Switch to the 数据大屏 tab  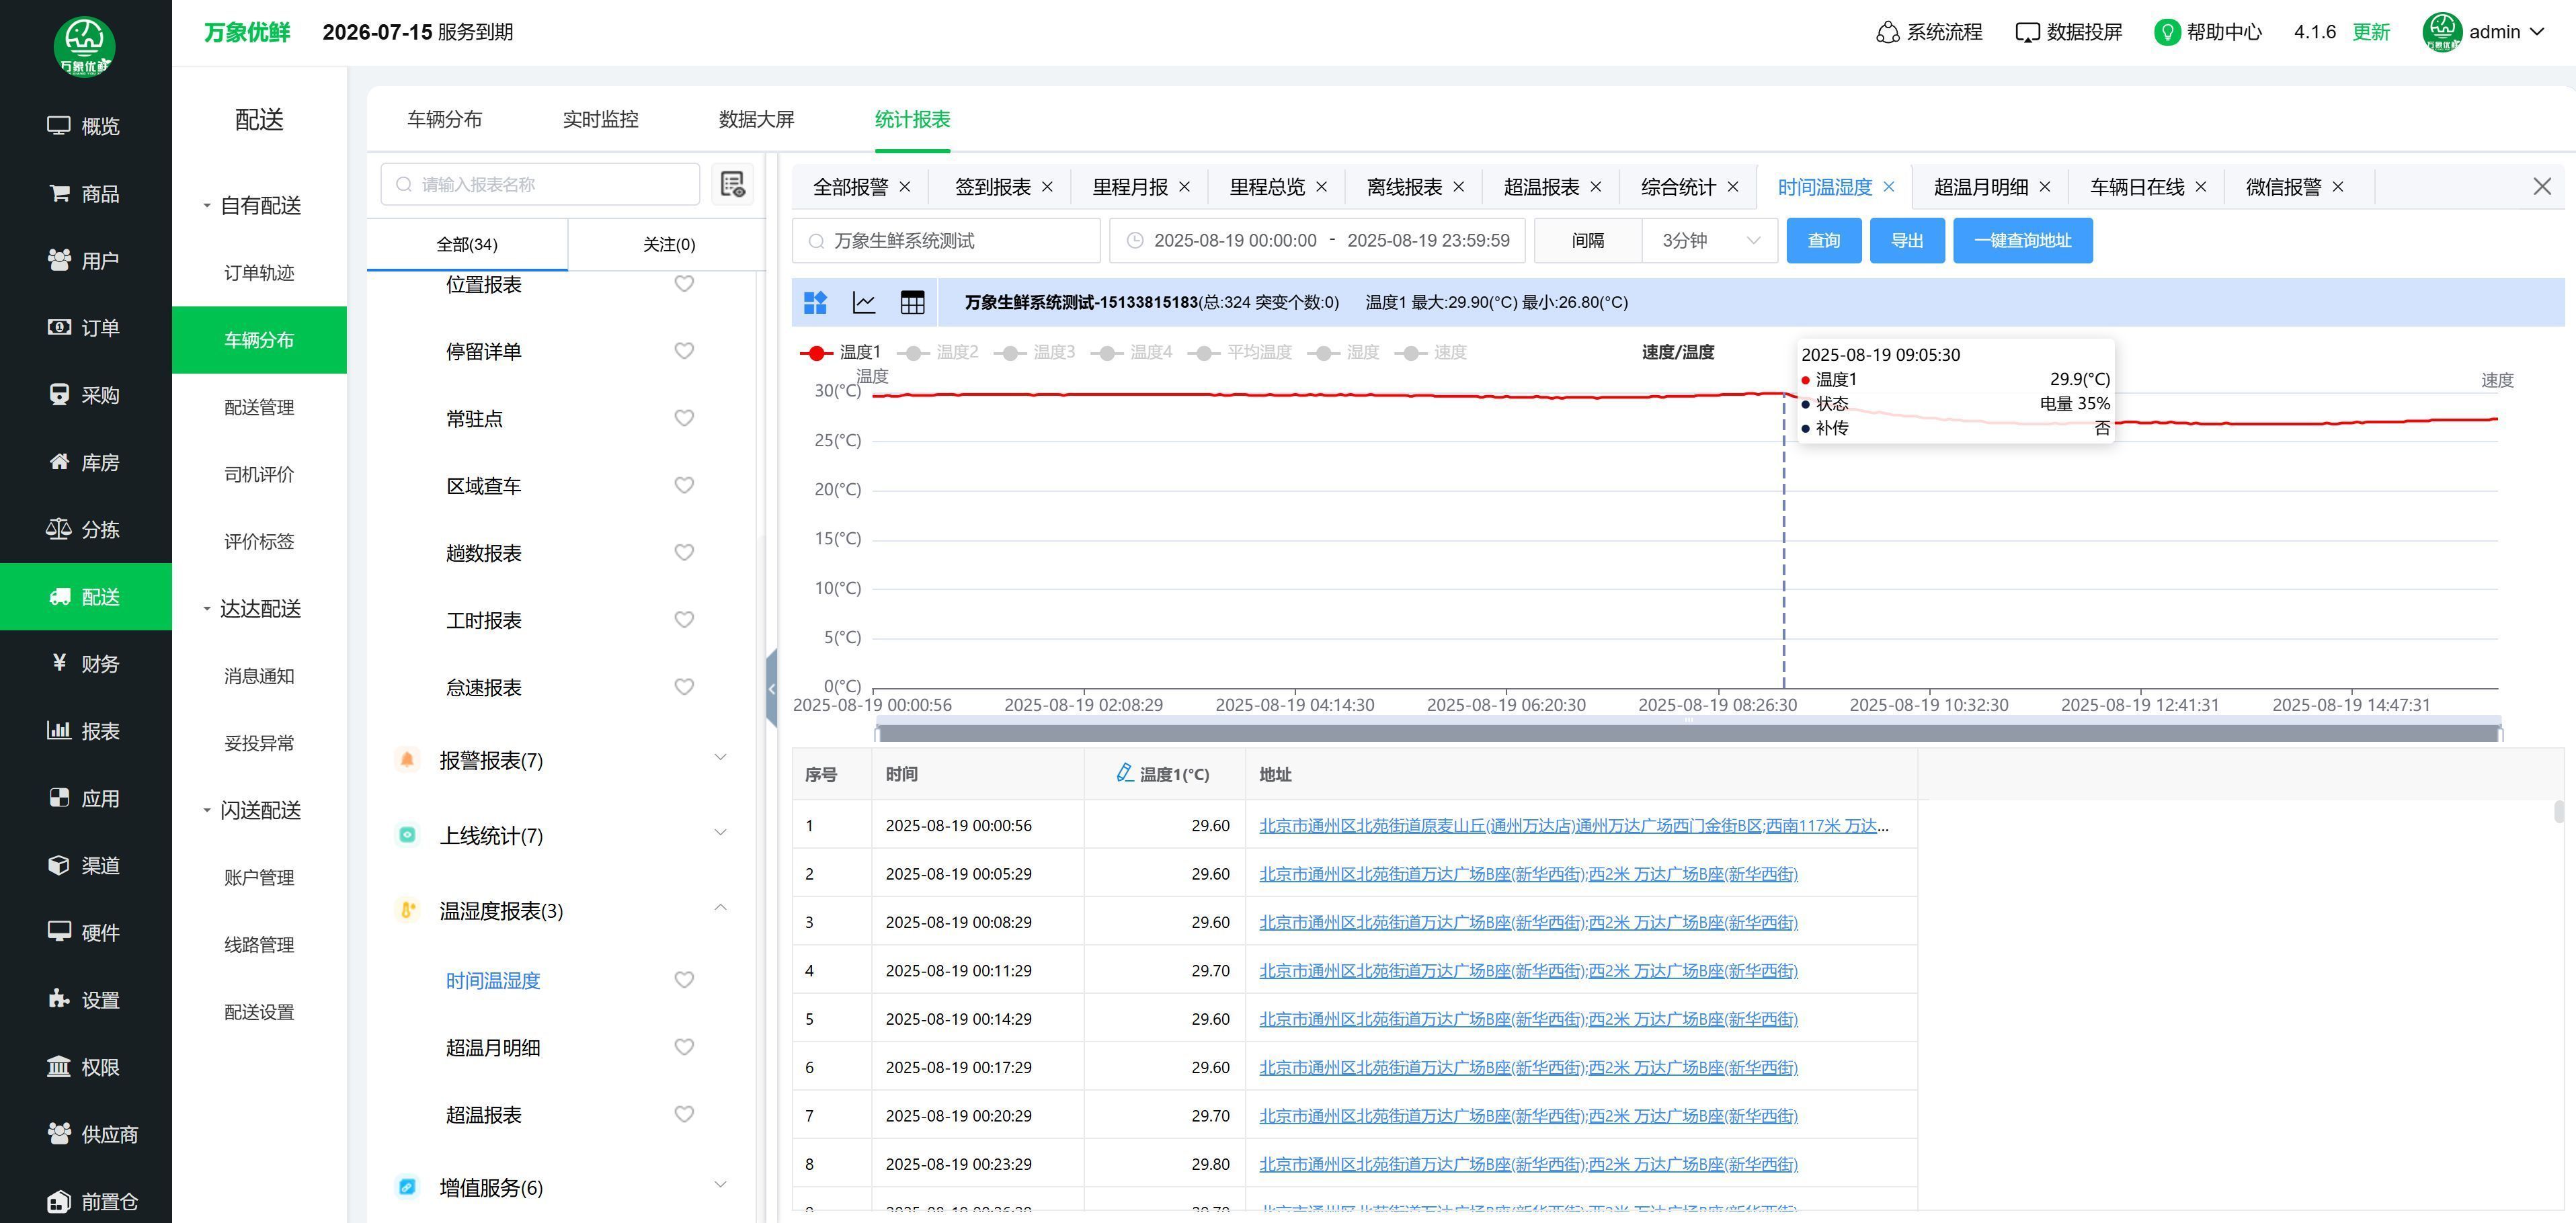pyautogui.click(x=756, y=119)
